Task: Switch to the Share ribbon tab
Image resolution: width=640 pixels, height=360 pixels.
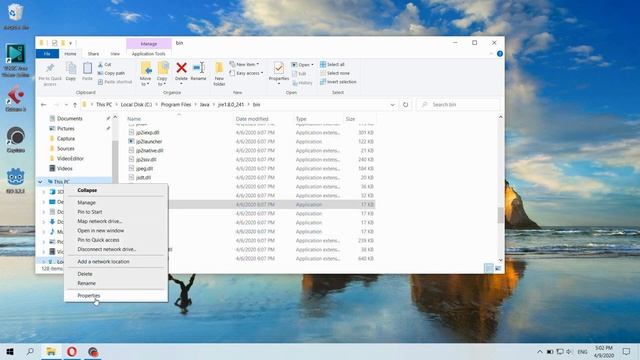Action: [x=93, y=54]
